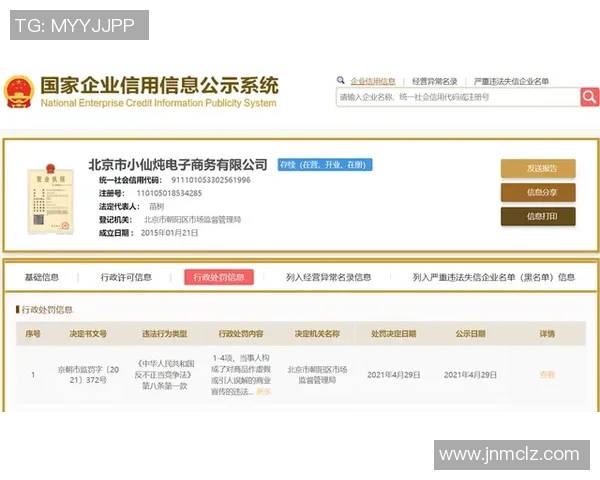Click the 信息分享 button

click(538, 193)
